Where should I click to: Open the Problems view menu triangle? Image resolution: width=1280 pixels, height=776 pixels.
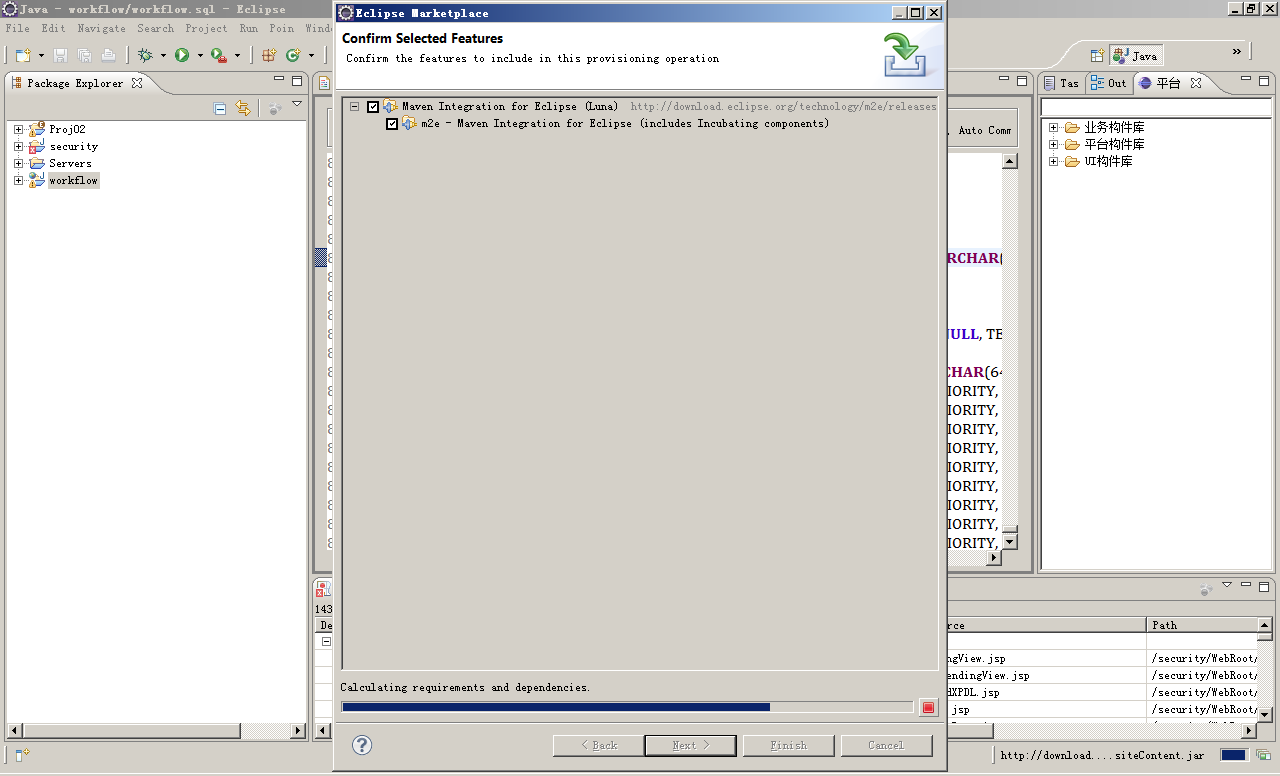1227,587
